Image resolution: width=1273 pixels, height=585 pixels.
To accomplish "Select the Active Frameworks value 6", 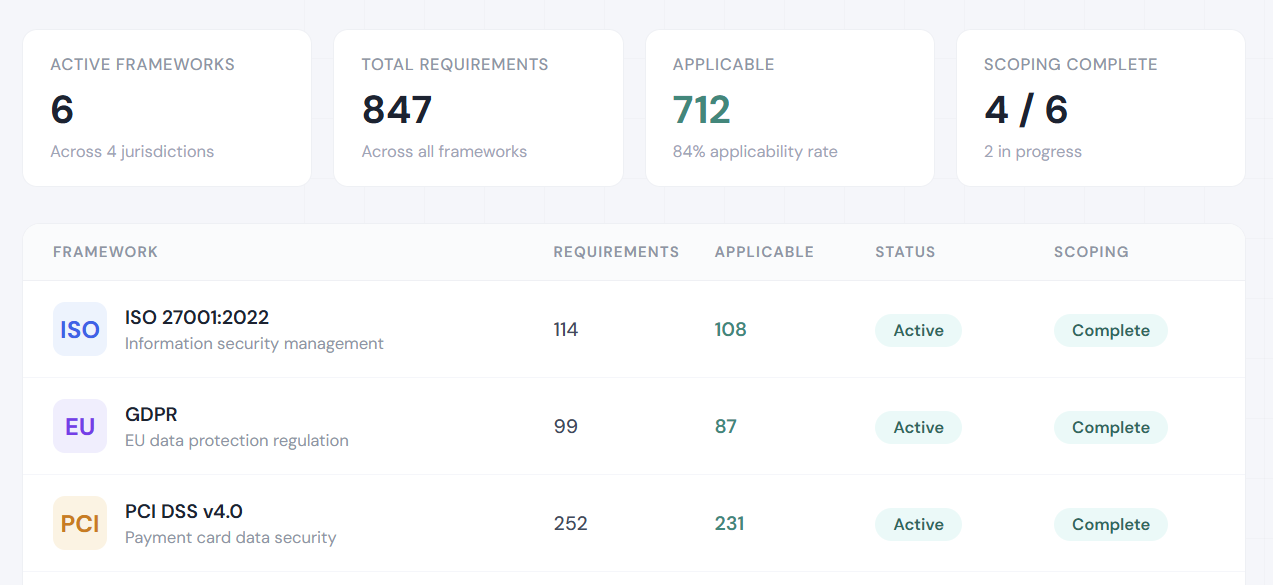I will pyautogui.click(x=62, y=110).
